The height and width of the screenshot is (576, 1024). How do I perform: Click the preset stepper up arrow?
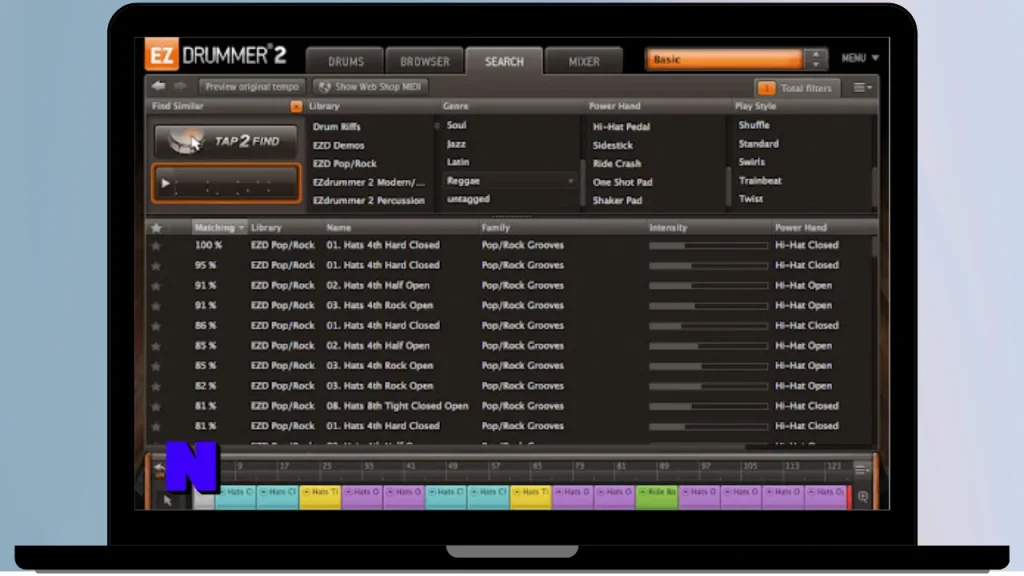(x=816, y=55)
